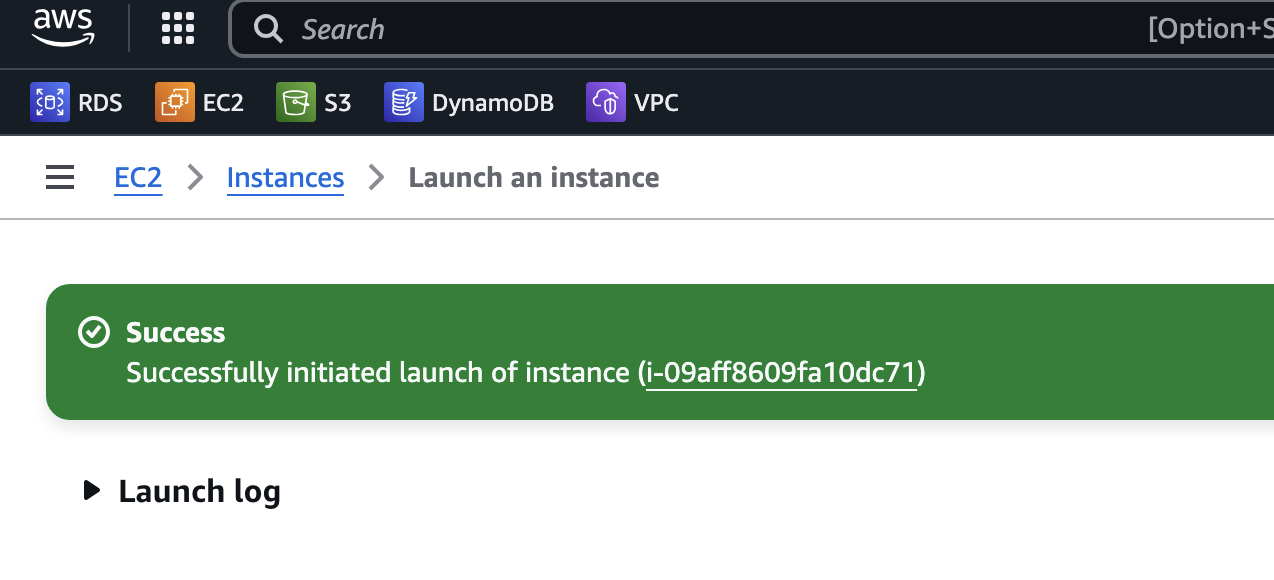
Task: Open the S3 shortcut label
Action: pyautogui.click(x=338, y=102)
